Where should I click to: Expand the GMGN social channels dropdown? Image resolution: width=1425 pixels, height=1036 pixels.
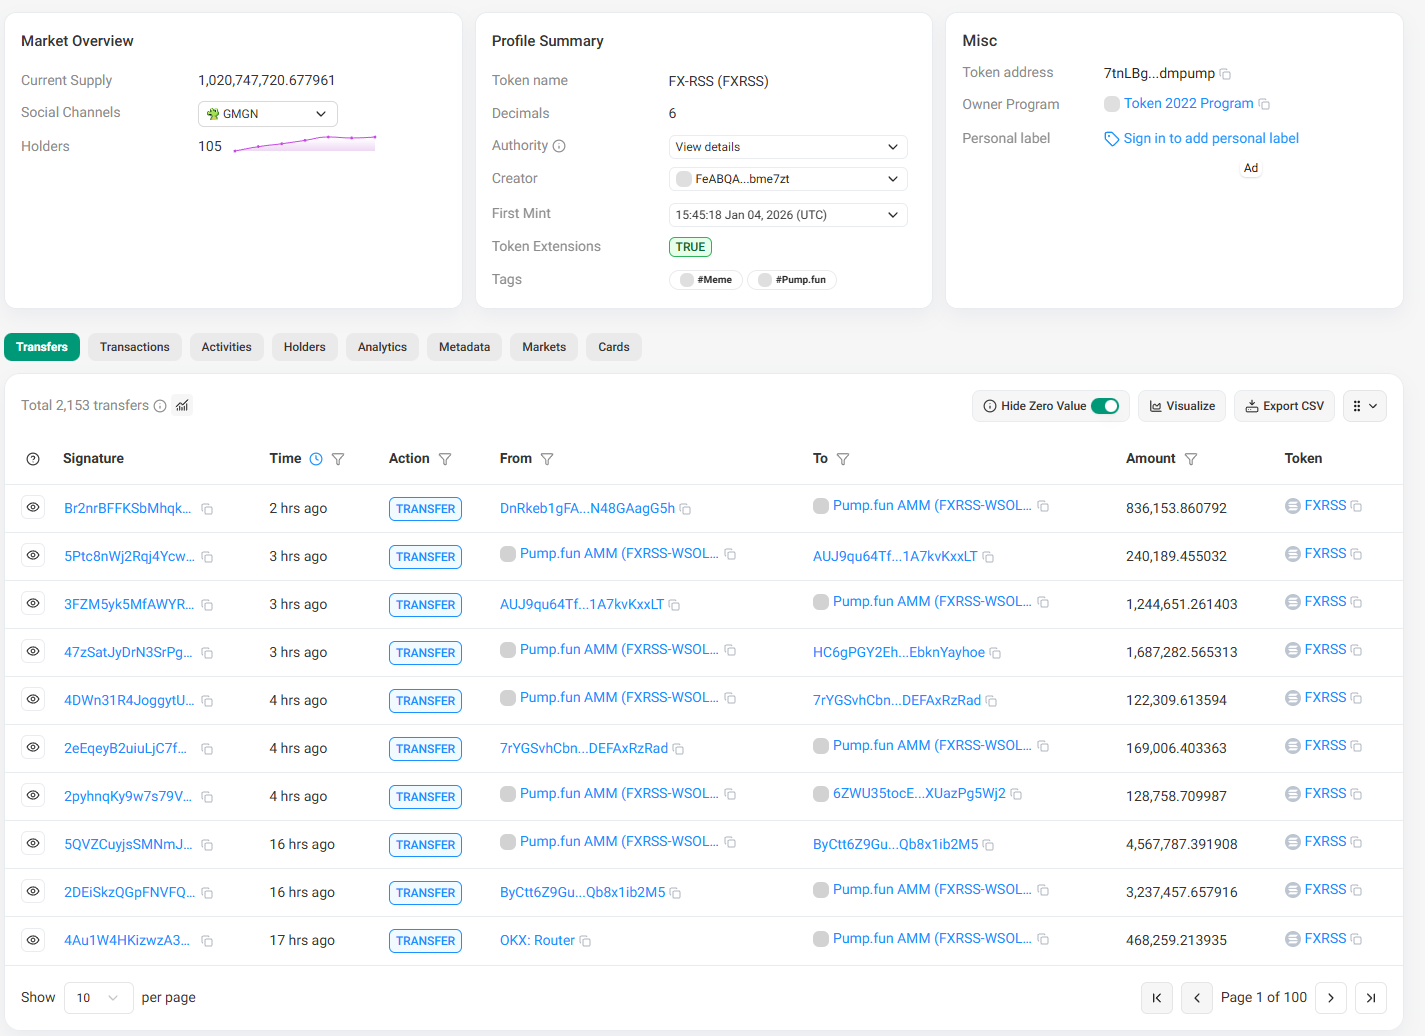(267, 114)
